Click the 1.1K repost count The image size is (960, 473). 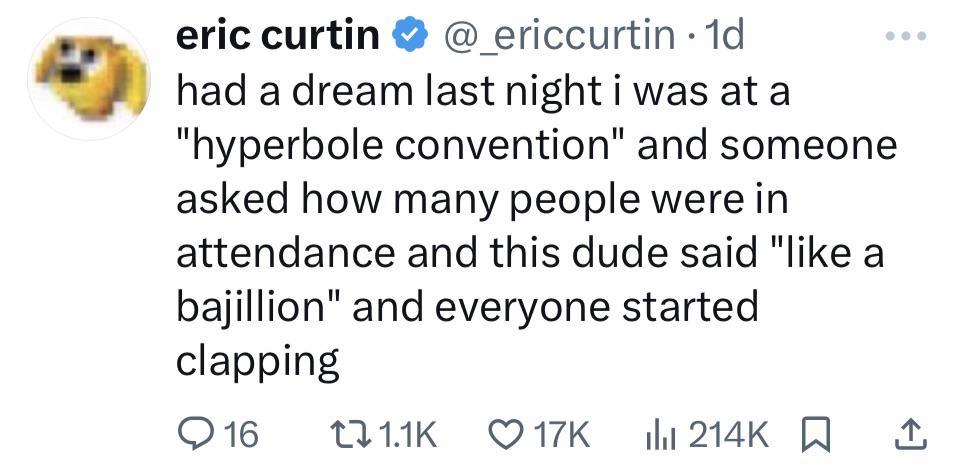pyautogui.click(x=410, y=433)
